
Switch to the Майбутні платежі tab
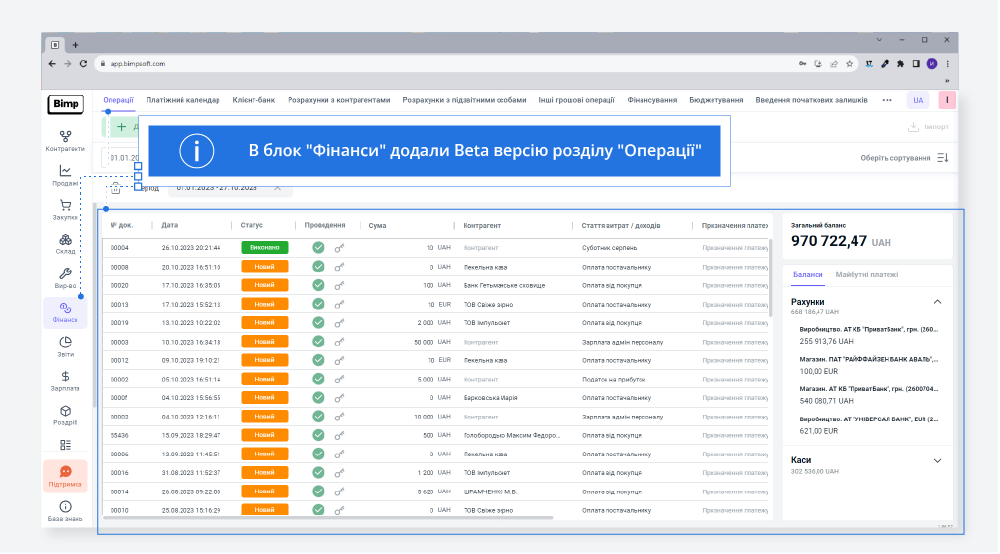[x=867, y=274]
